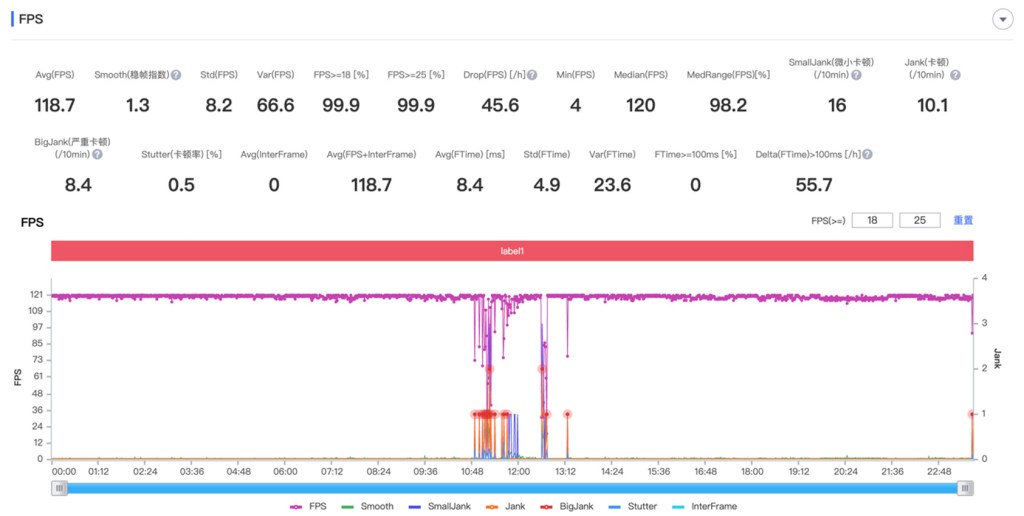Image resolution: width=1024 pixels, height=516 pixels.
Task: Select the red label1 segment bar
Action: pos(512,251)
